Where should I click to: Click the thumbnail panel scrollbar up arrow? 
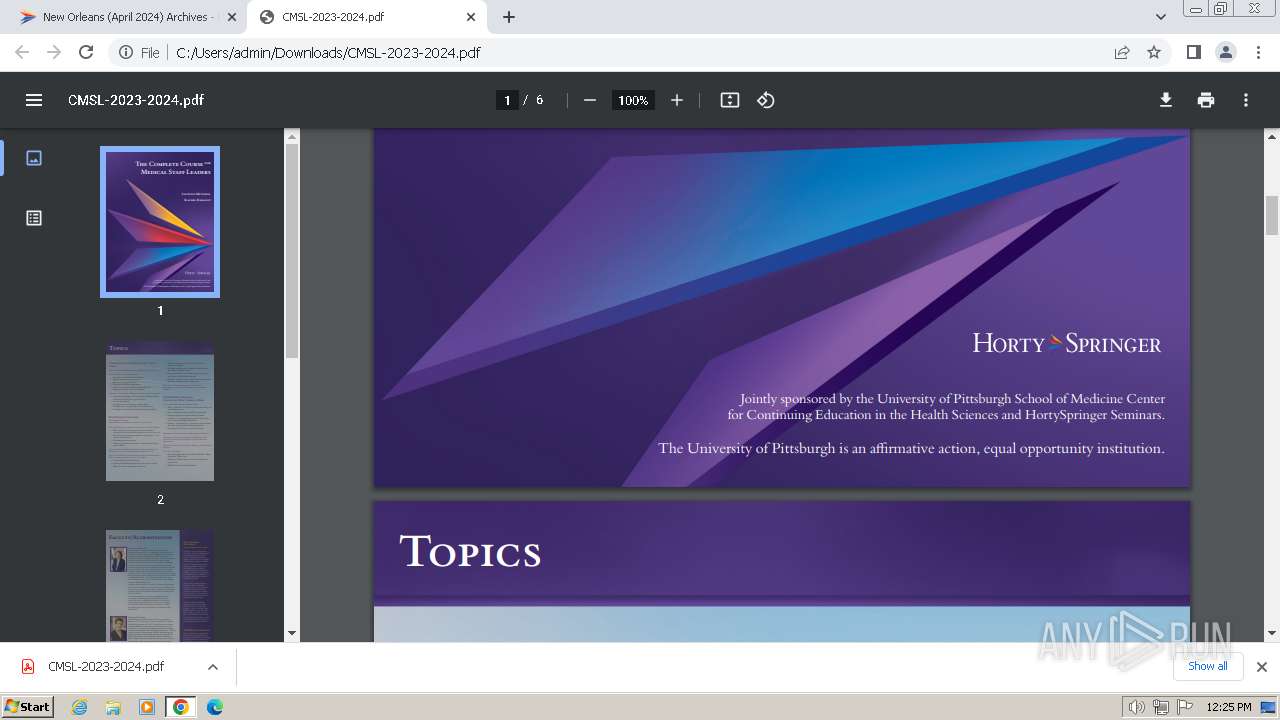(292, 136)
